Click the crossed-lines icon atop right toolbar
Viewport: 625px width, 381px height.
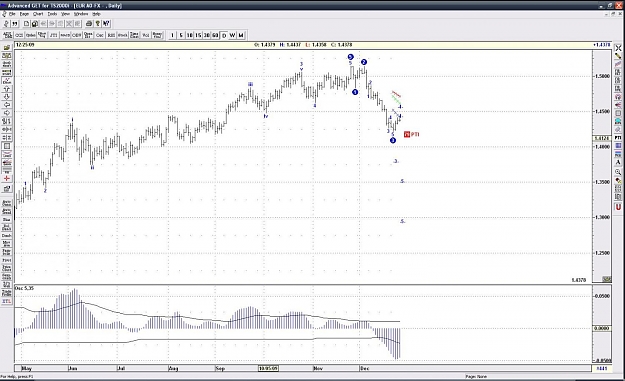pyautogui.click(x=618, y=48)
